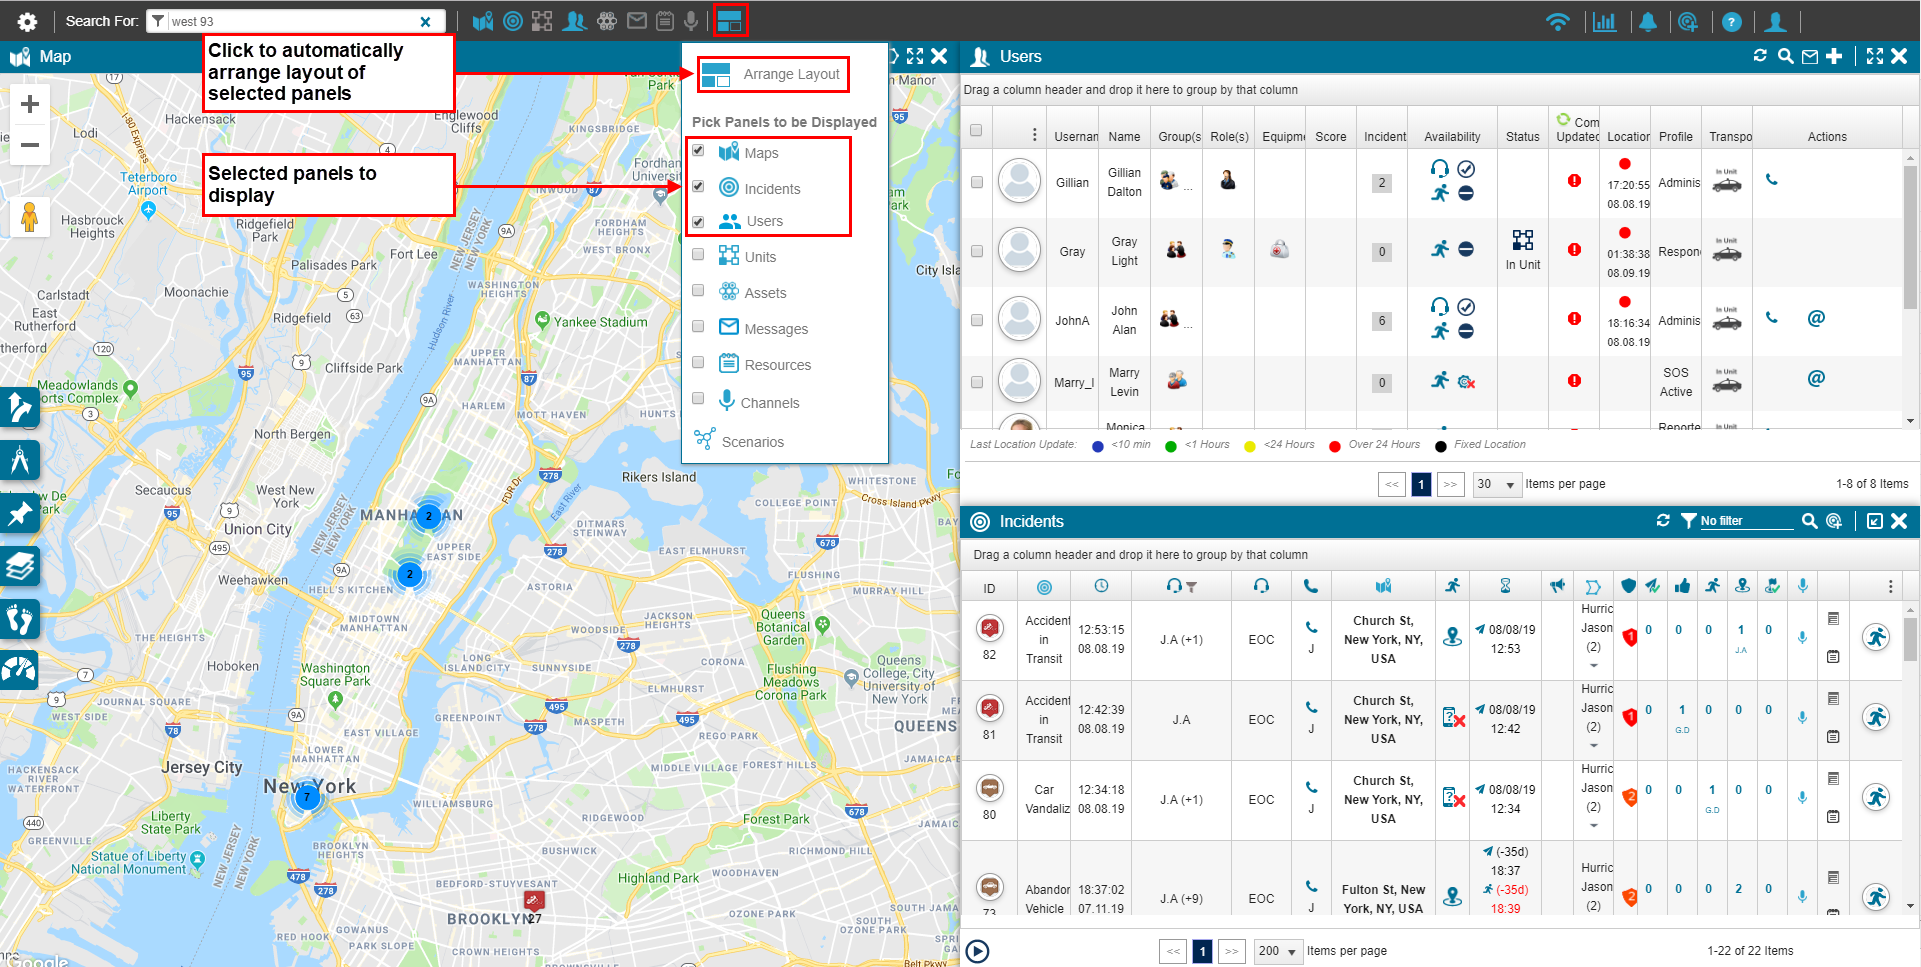The height and width of the screenshot is (967, 1921).
Task: Enable the Units panel checkbox
Action: pyautogui.click(x=698, y=255)
